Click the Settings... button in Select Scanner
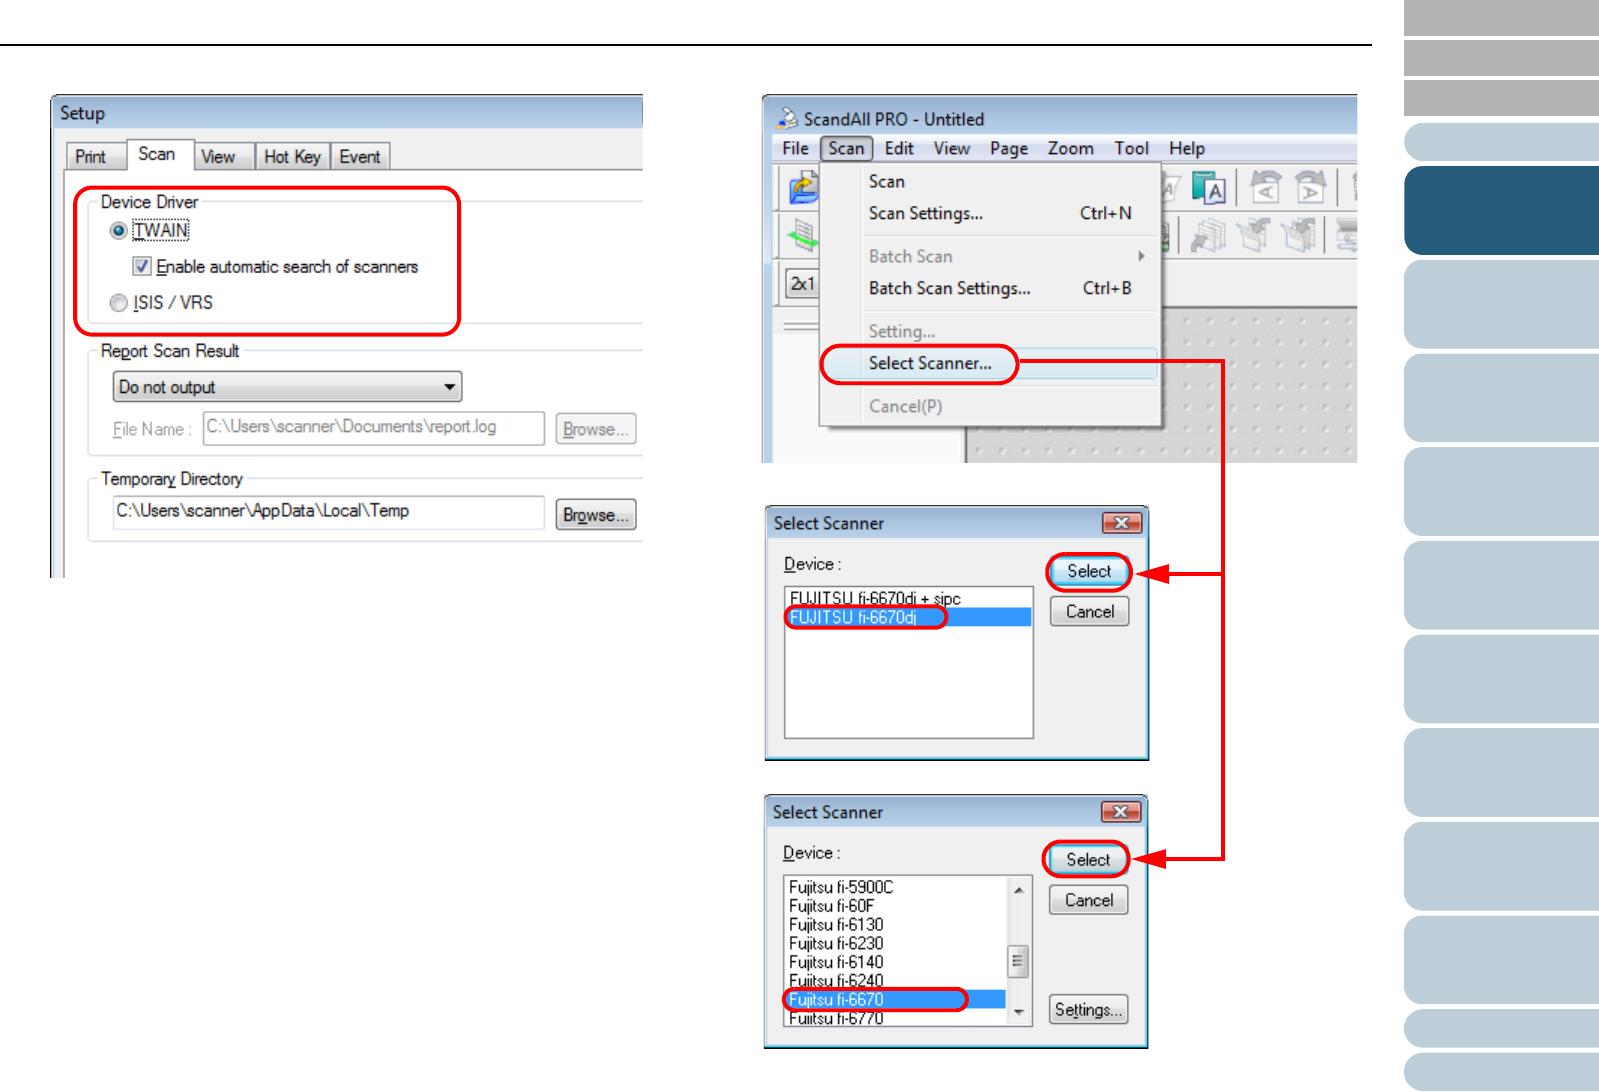 point(1088,1009)
